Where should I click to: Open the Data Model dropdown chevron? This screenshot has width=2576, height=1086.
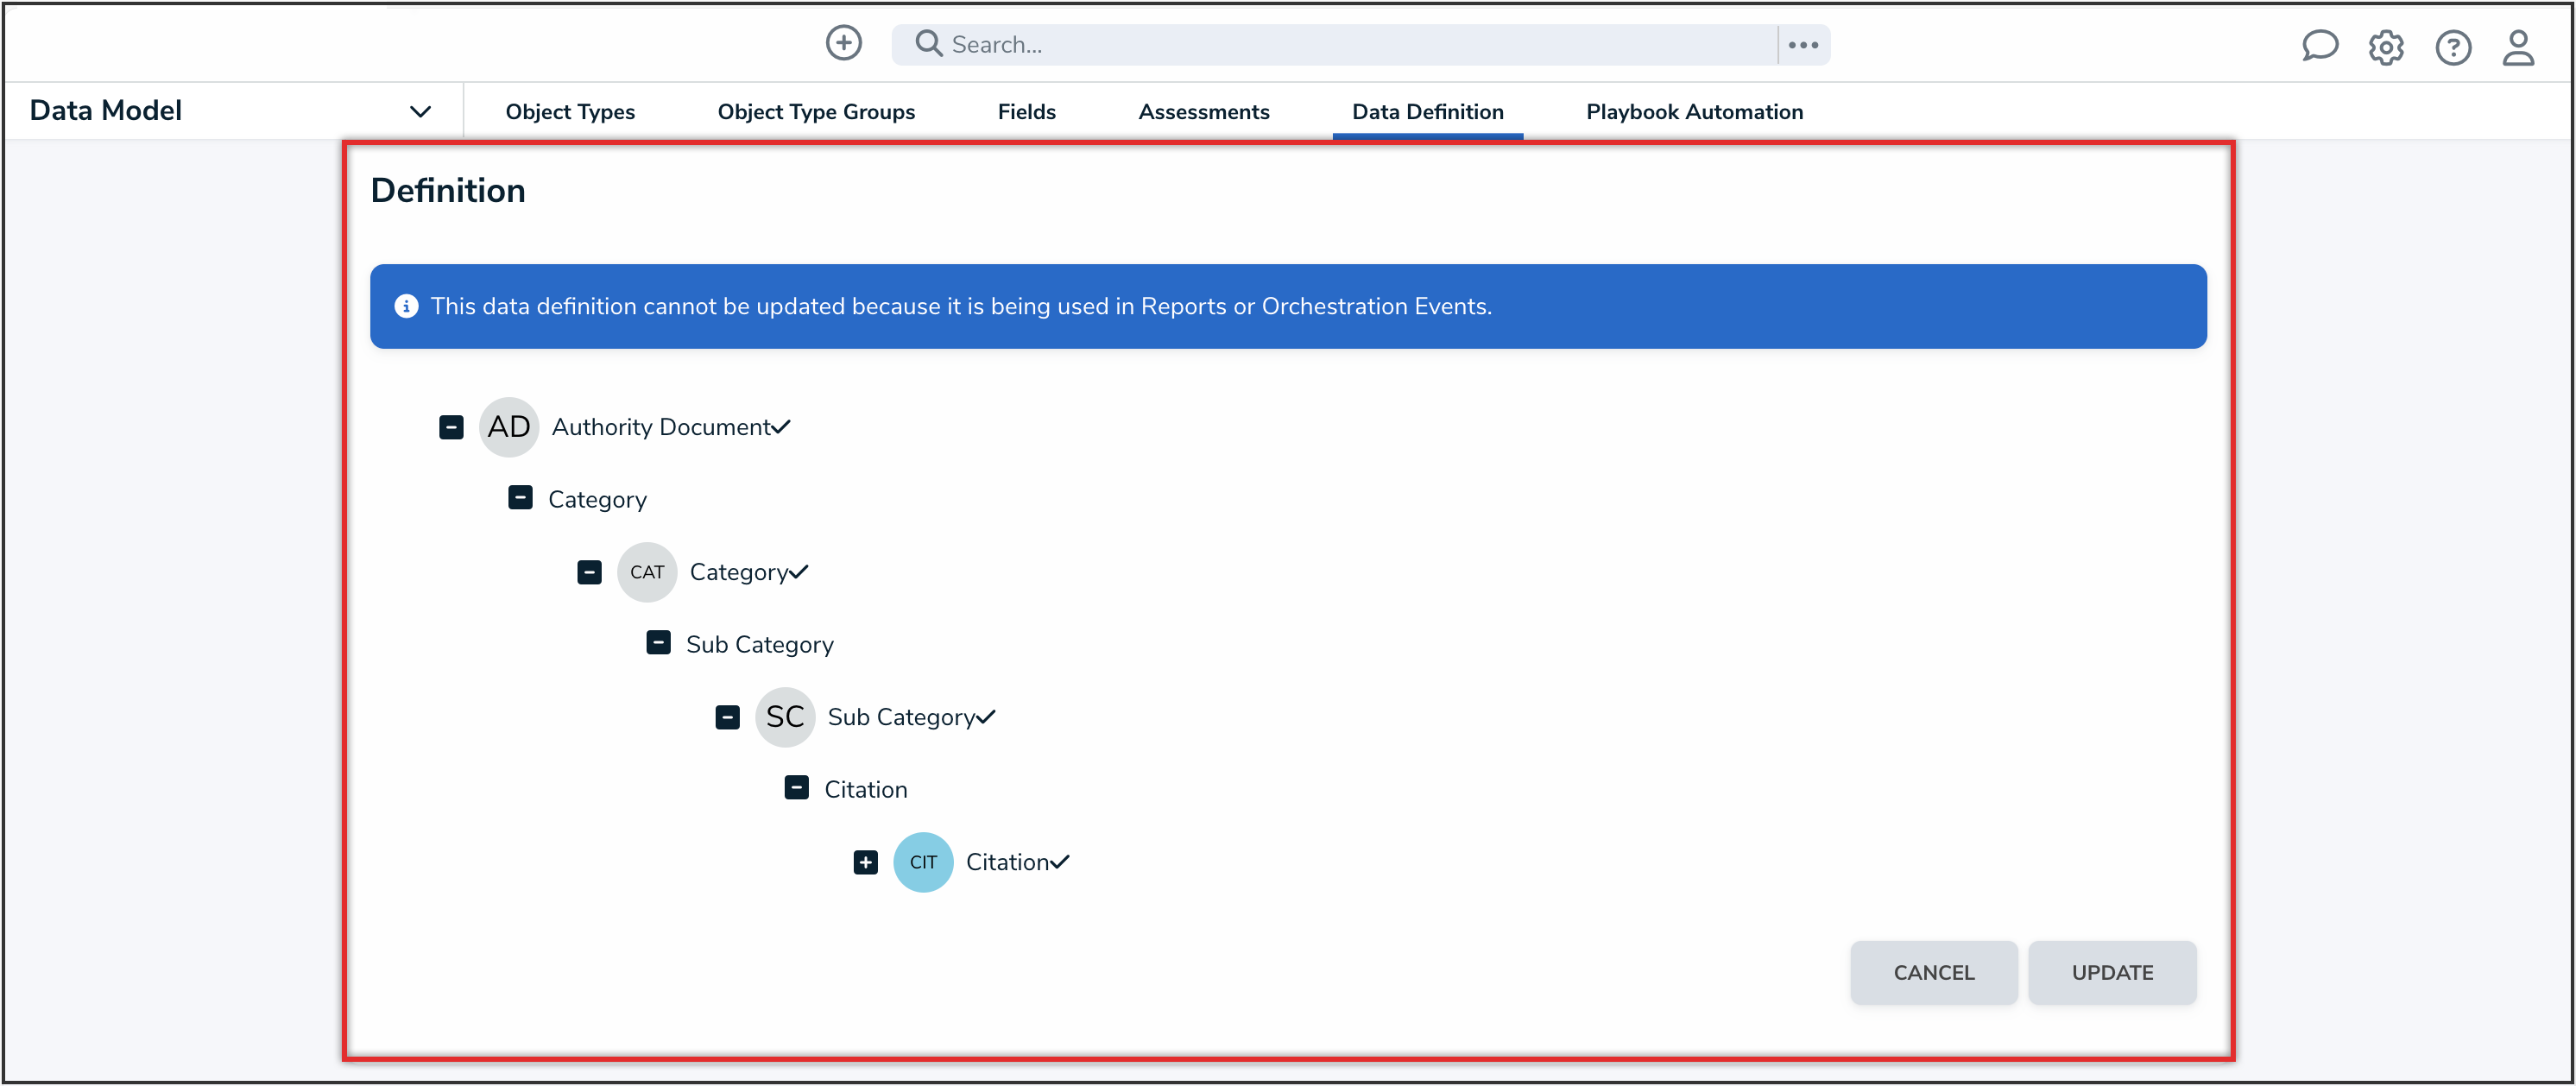pos(420,111)
